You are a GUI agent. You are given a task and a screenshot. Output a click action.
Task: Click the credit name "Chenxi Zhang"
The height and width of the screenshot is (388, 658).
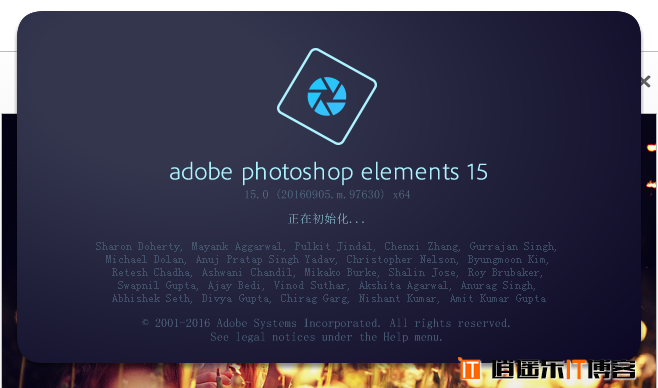pyautogui.click(x=421, y=247)
